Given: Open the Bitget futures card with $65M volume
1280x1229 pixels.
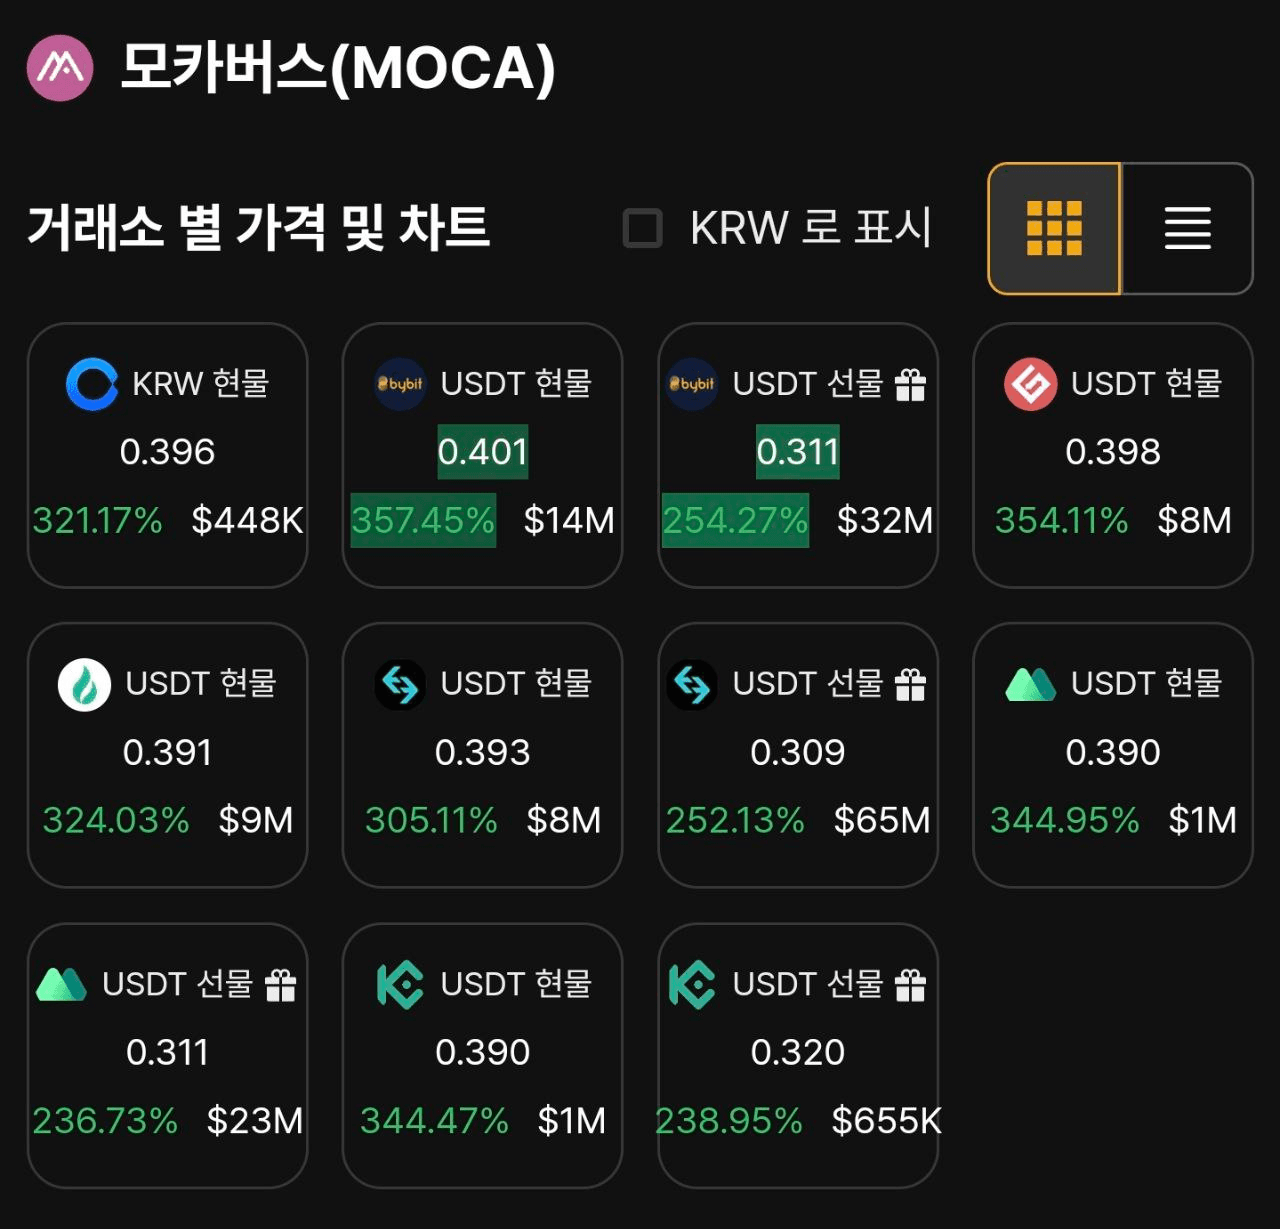Looking at the screenshot, I should pyautogui.click(x=798, y=755).
